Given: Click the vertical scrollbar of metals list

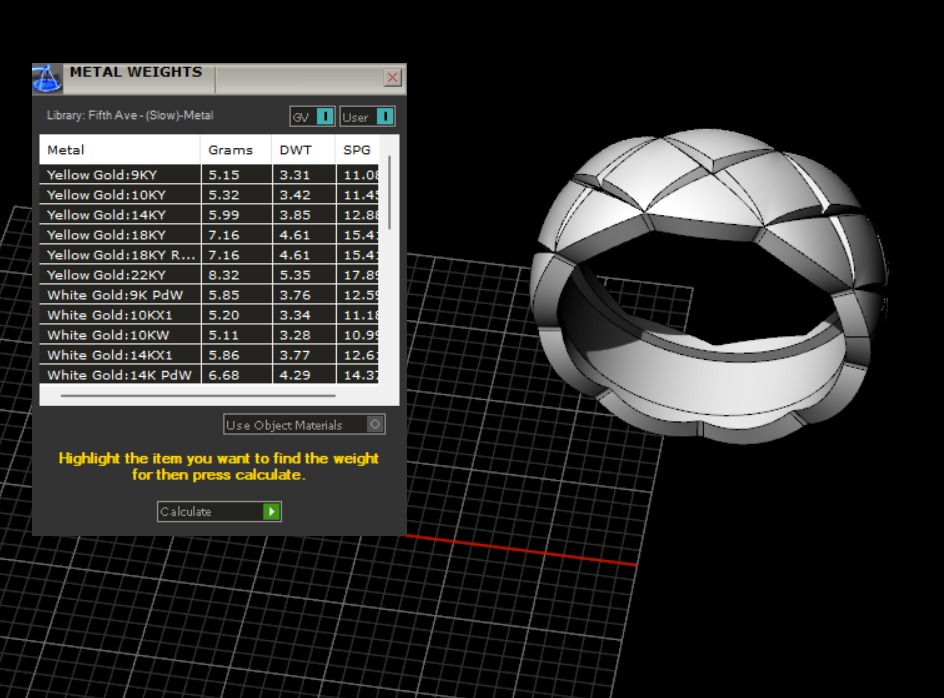Looking at the screenshot, I should pos(390,193).
